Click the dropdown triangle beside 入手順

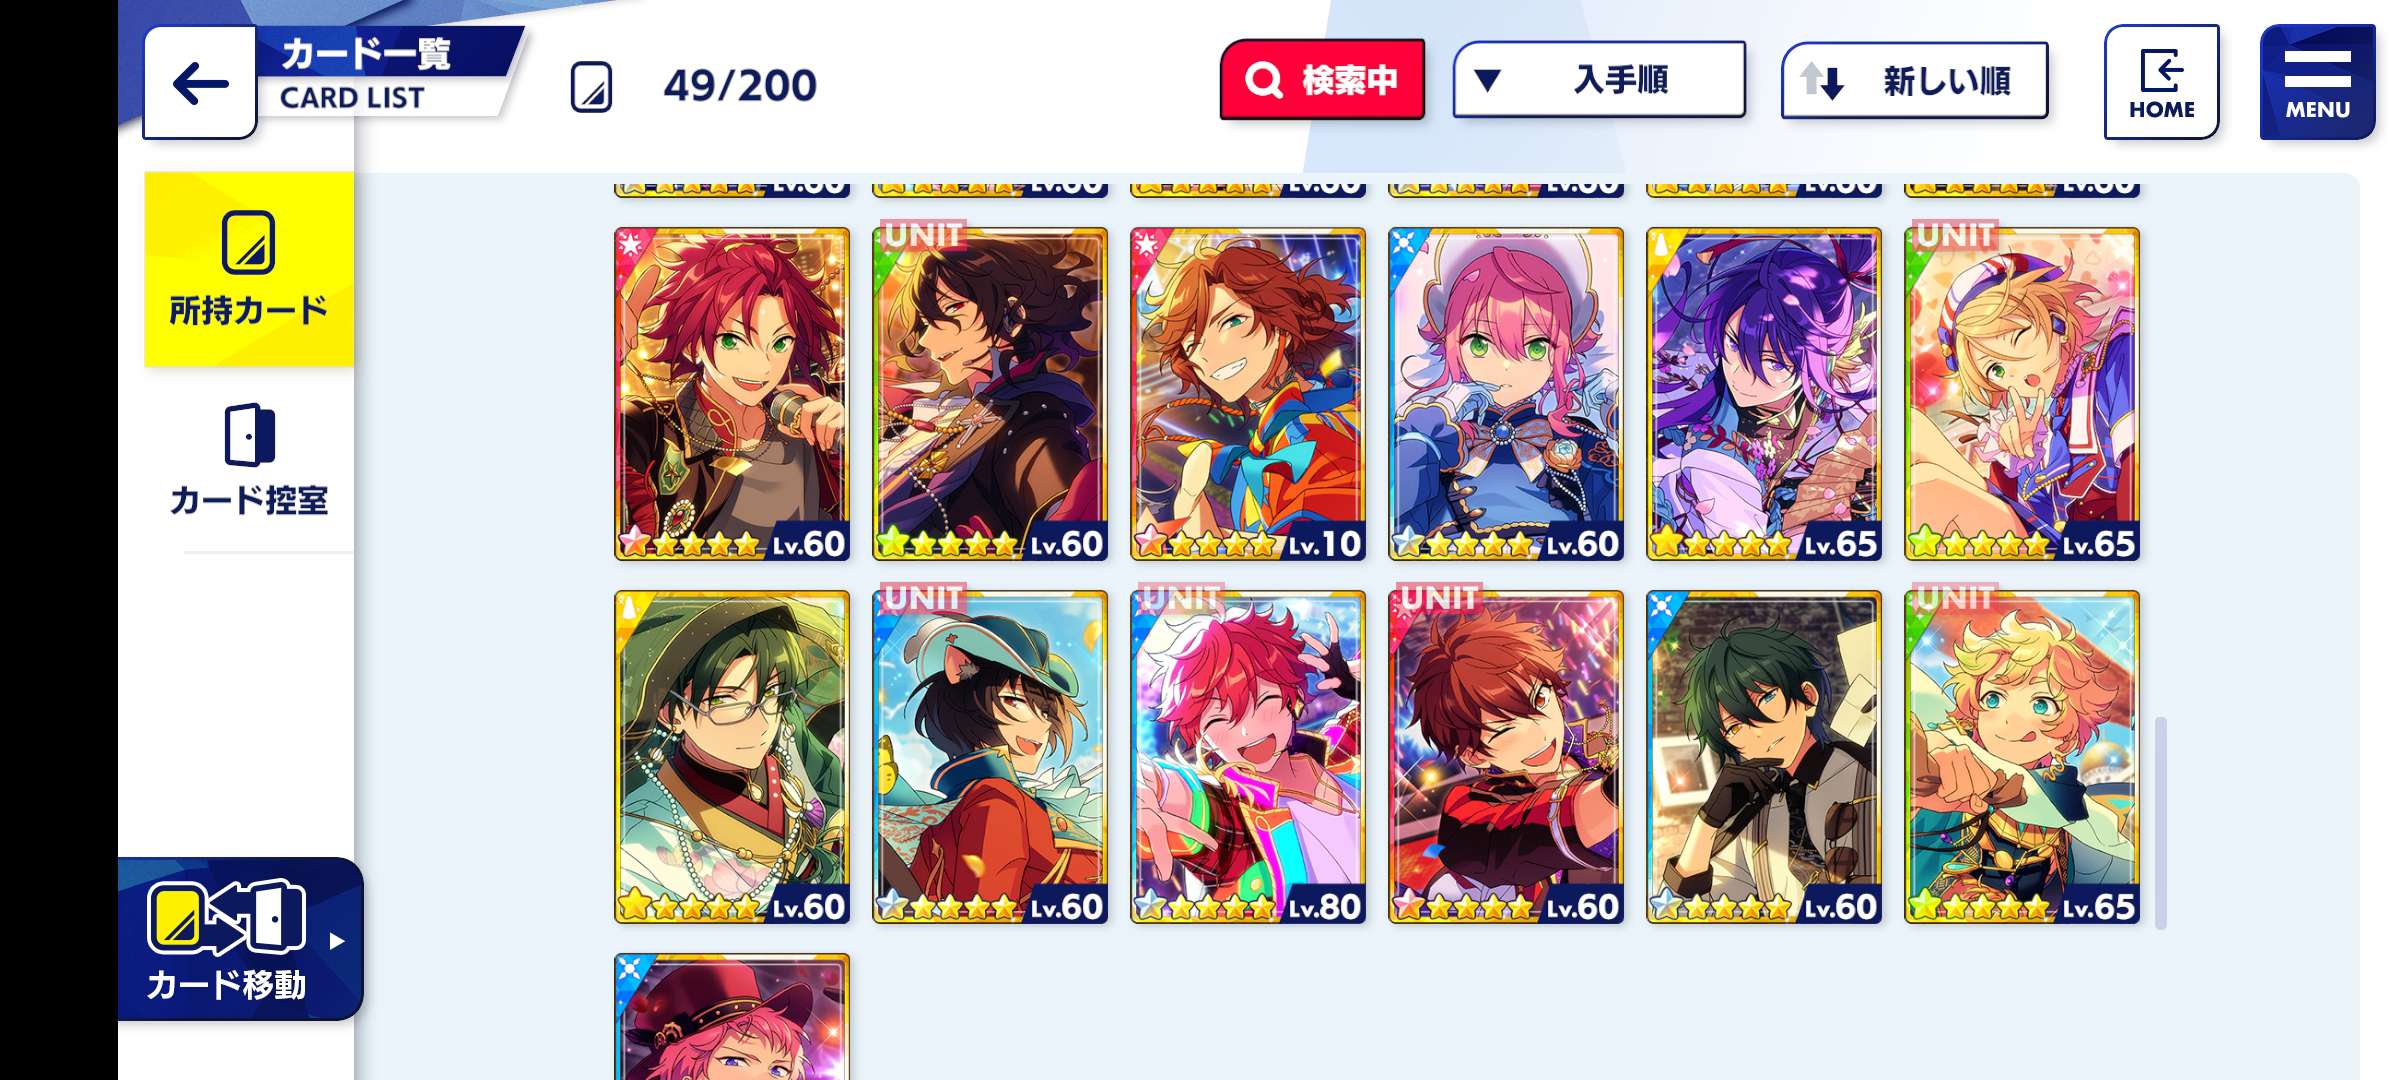pyautogui.click(x=1487, y=80)
